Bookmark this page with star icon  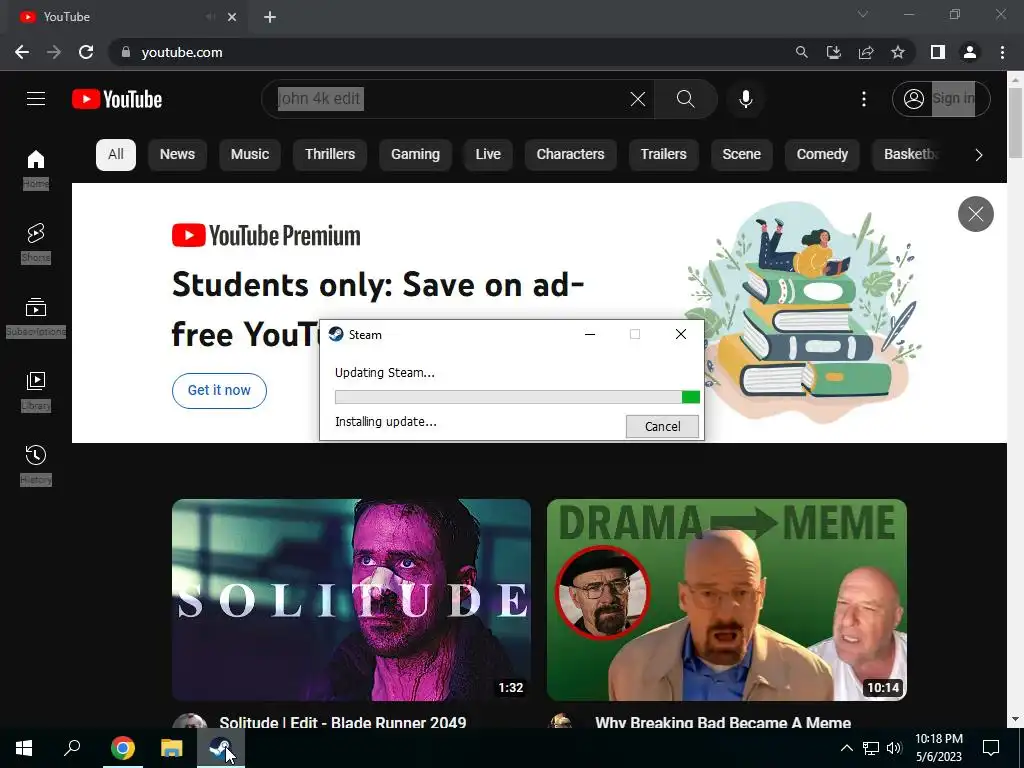(898, 52)
